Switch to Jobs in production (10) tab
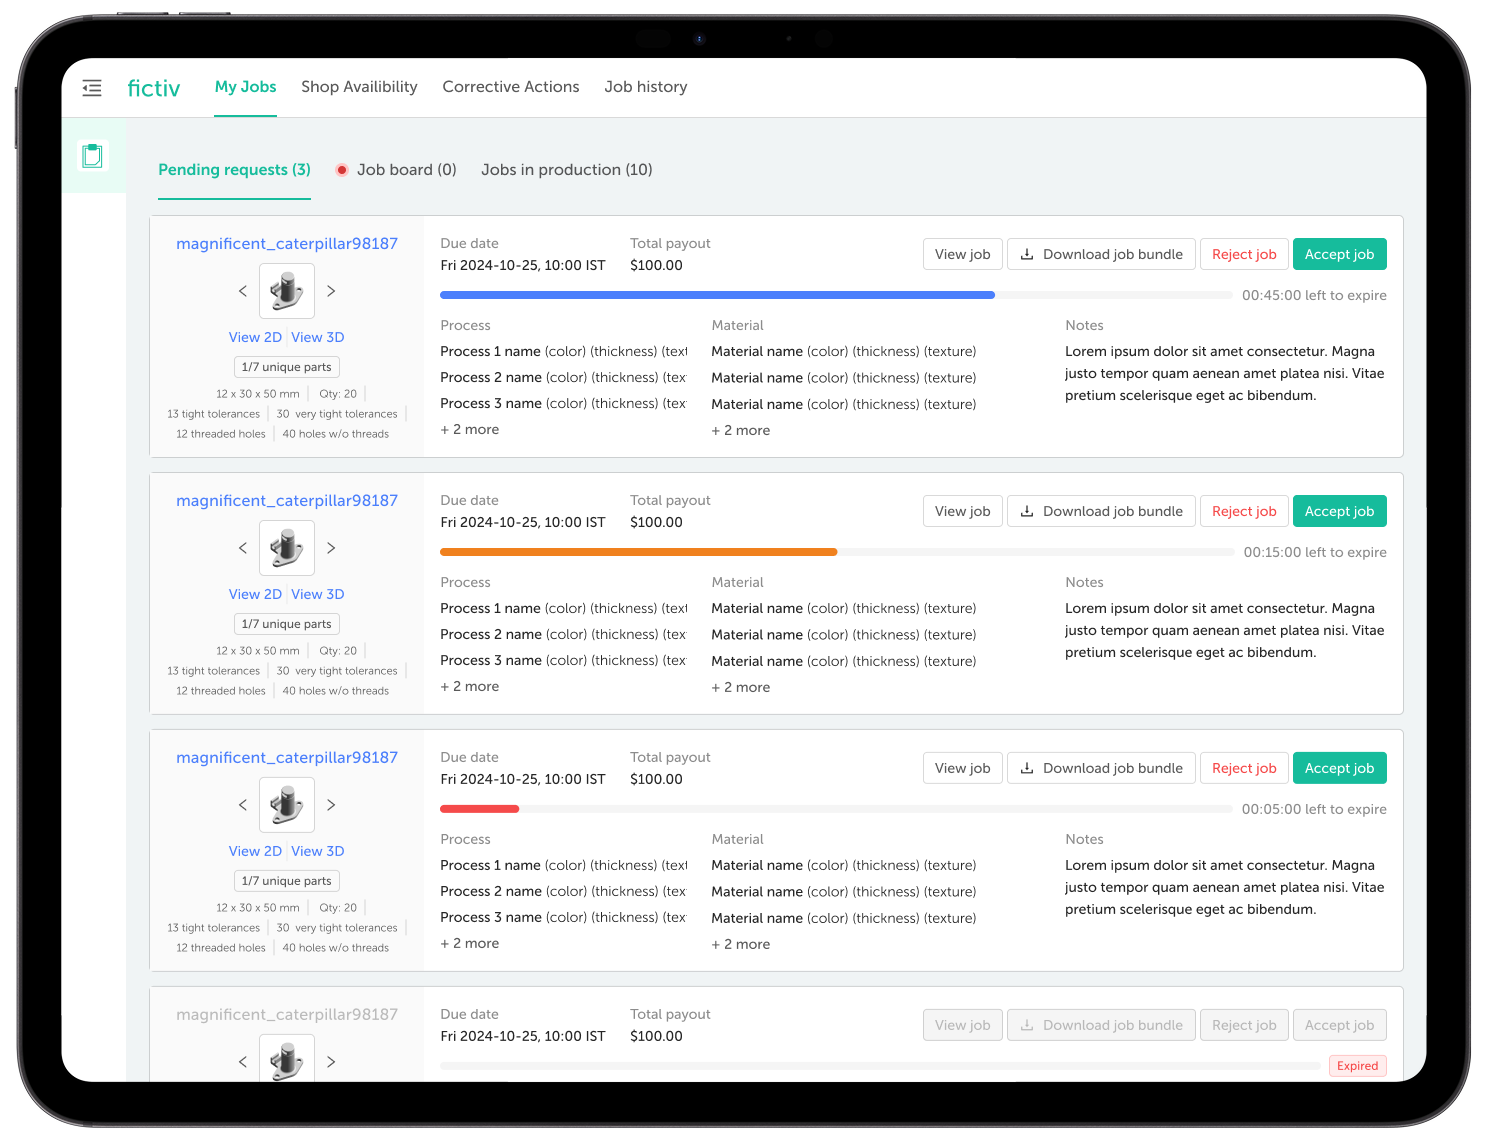This screenshot has height=1140, width=1488. coord(567,170)
